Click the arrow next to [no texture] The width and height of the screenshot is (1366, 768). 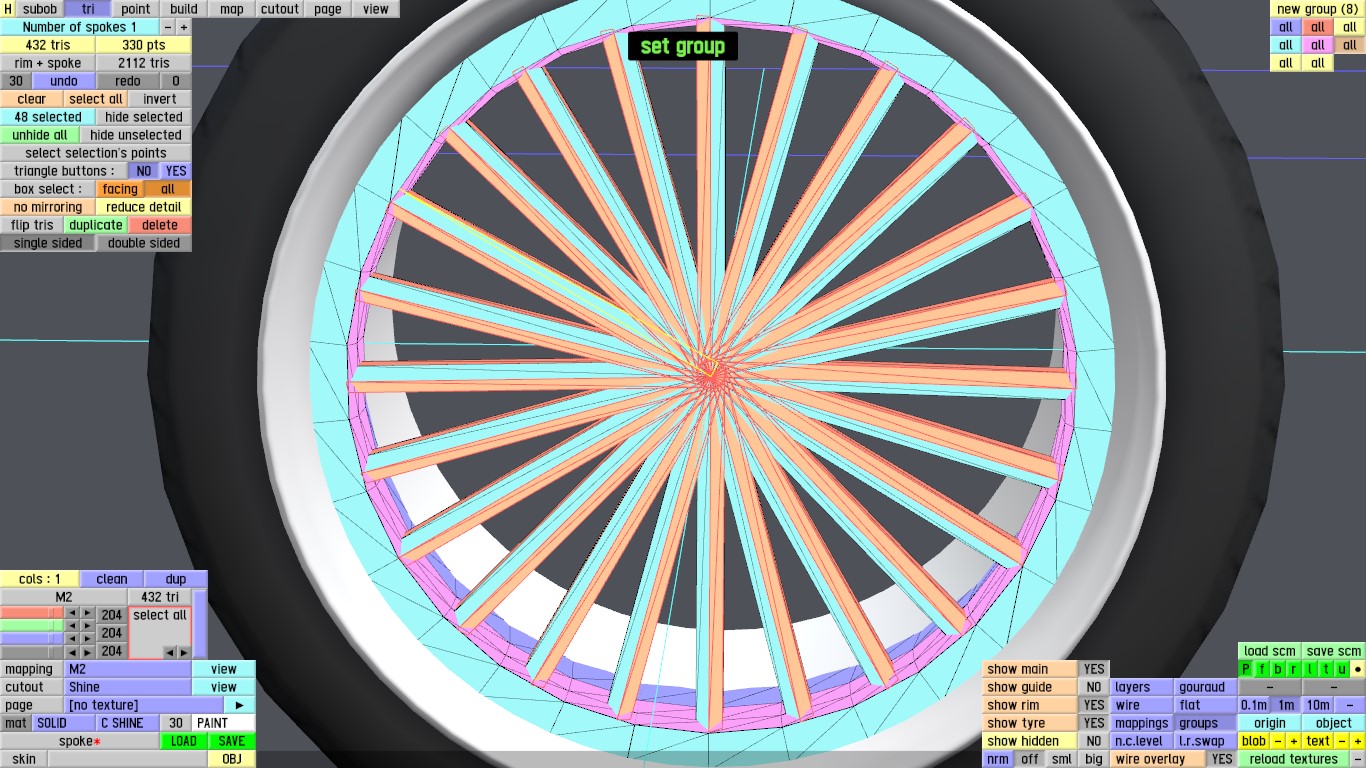(240, 705)
